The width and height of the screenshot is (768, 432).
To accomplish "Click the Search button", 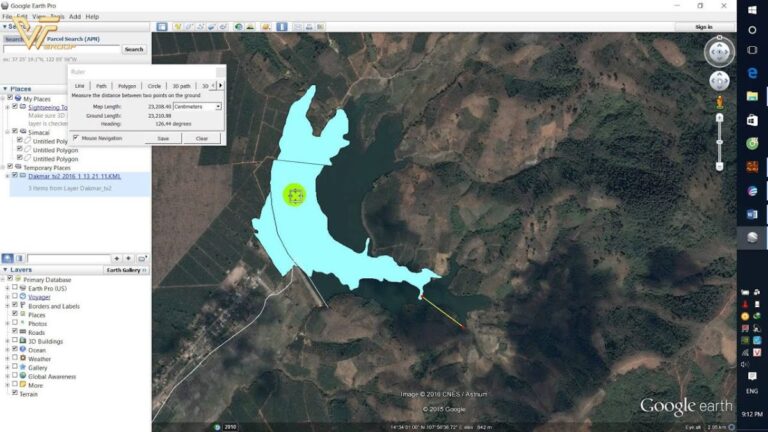I will 134,49.
